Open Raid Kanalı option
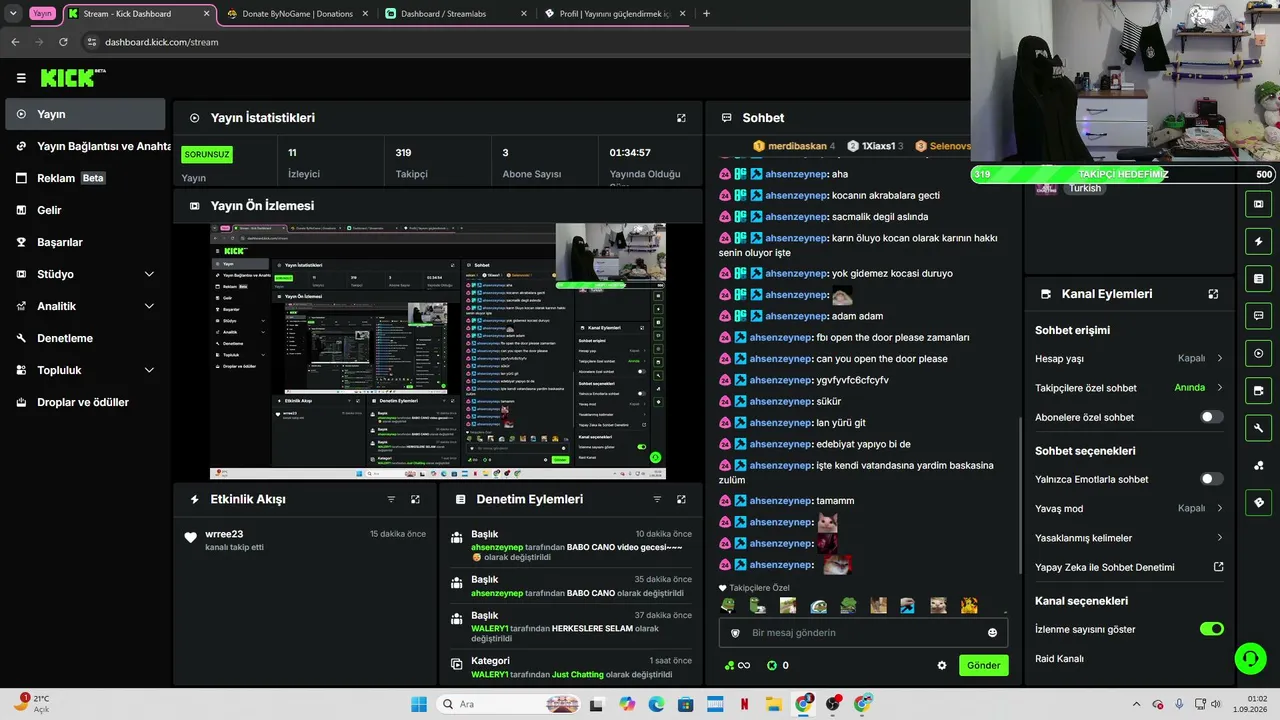The height and width of the screenshot is (720, 1280). (x=1059, y=659)
